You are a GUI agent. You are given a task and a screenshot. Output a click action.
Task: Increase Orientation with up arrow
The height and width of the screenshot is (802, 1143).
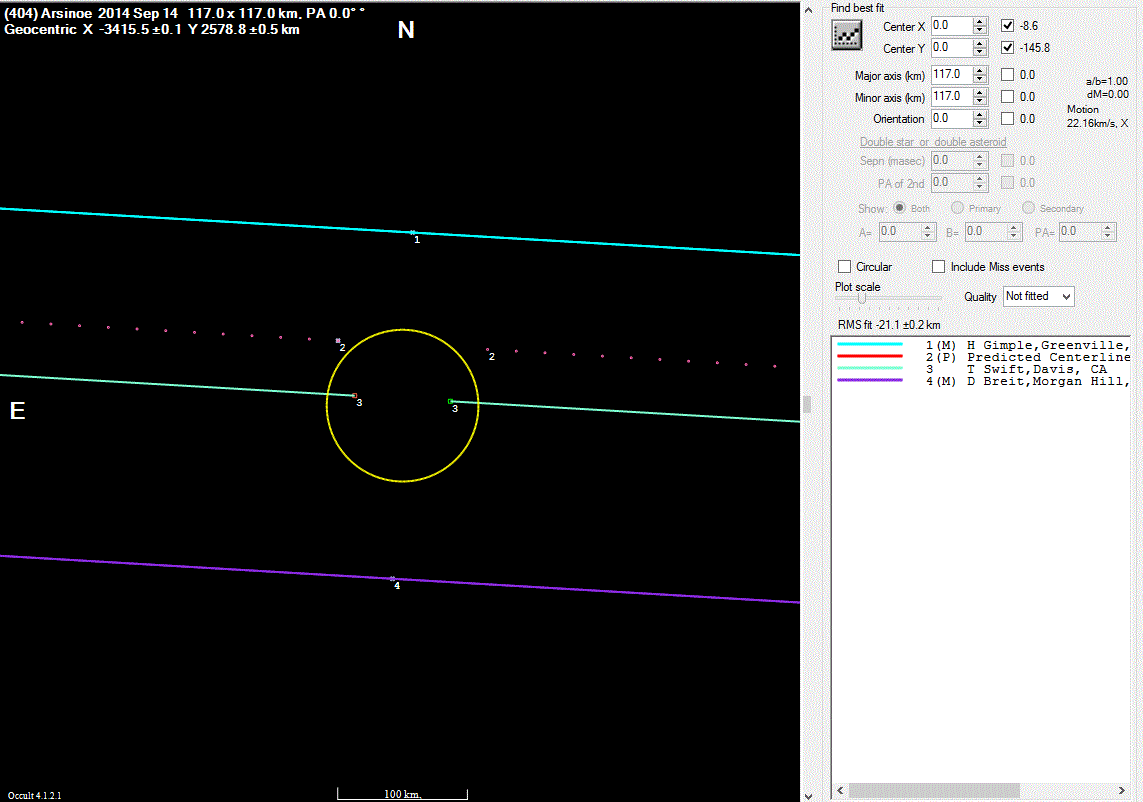[980, 114]
